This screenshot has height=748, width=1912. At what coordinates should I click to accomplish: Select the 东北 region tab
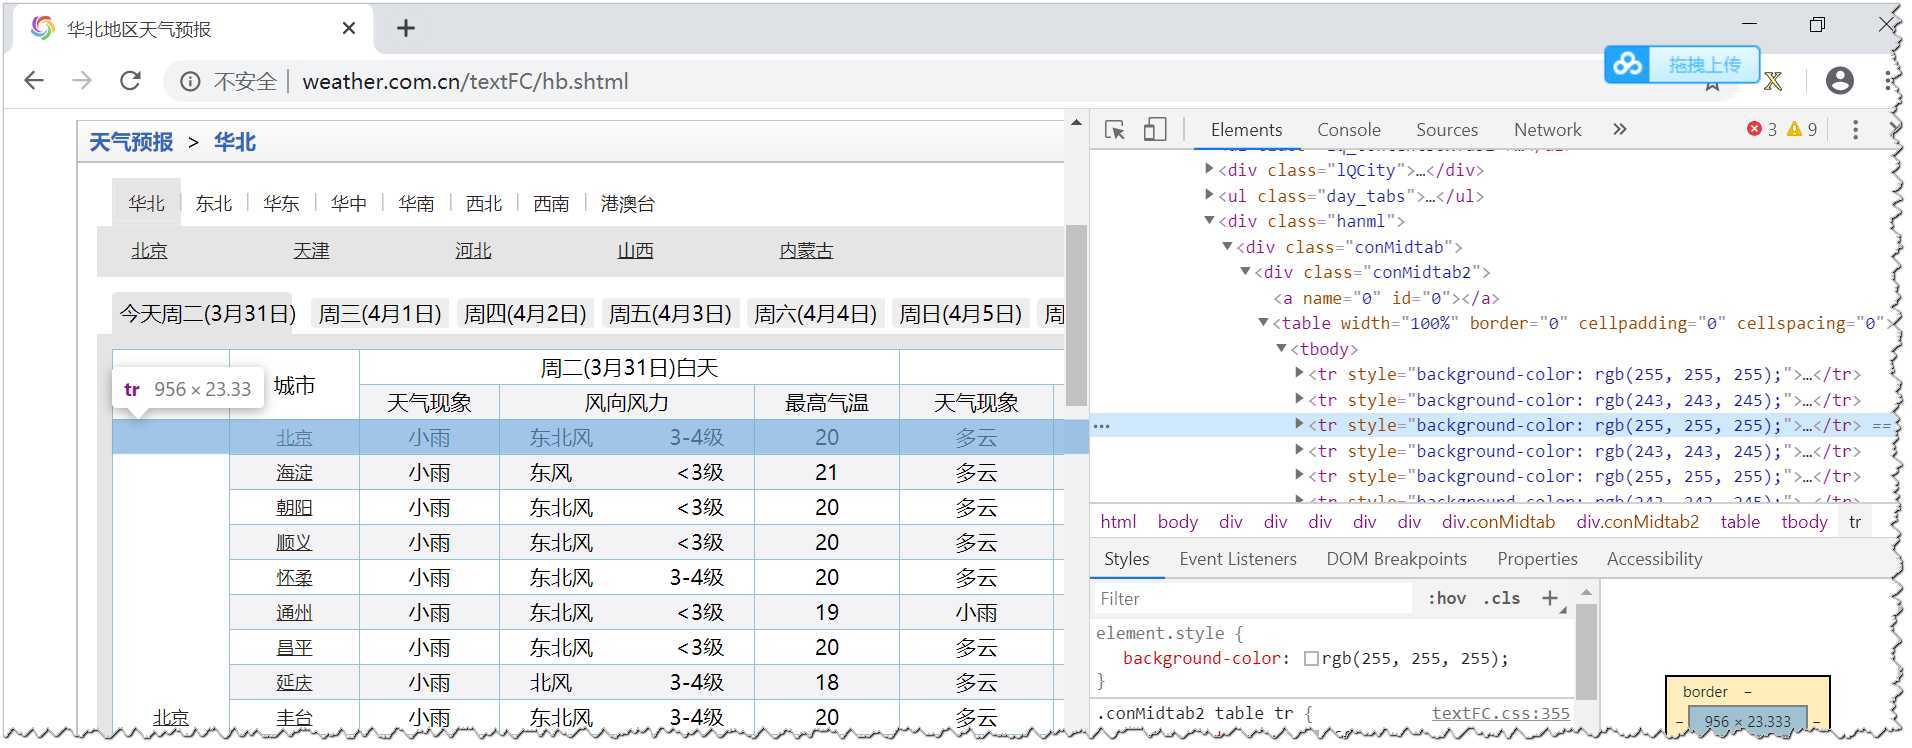pos(214,203)
